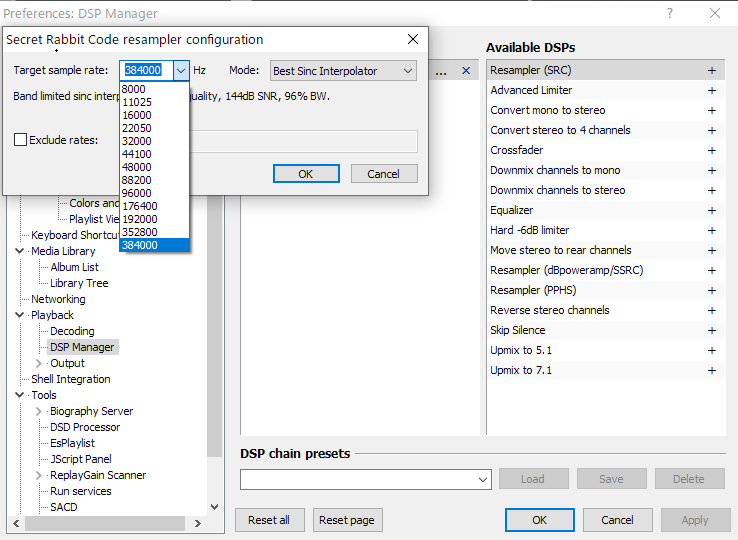Select the EsPlaylist tree item
This screenshot has width=738, height=540.
point(72,443)
